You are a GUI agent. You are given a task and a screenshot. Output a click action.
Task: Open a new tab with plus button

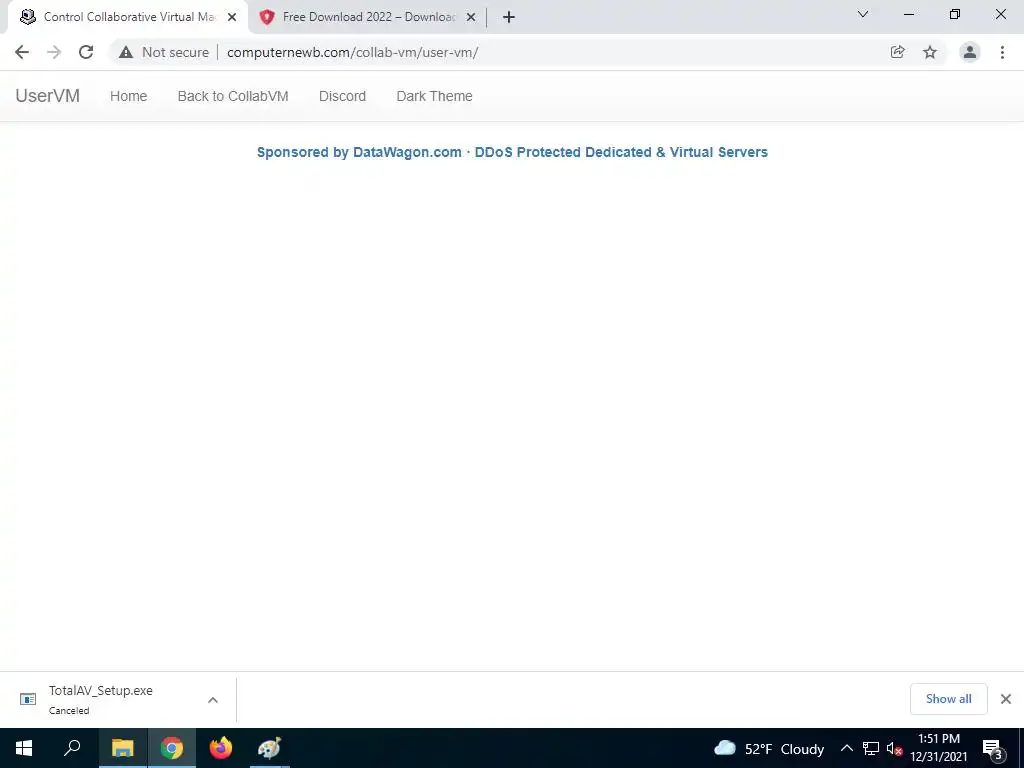pyautogui.click(x=509, y=17)
